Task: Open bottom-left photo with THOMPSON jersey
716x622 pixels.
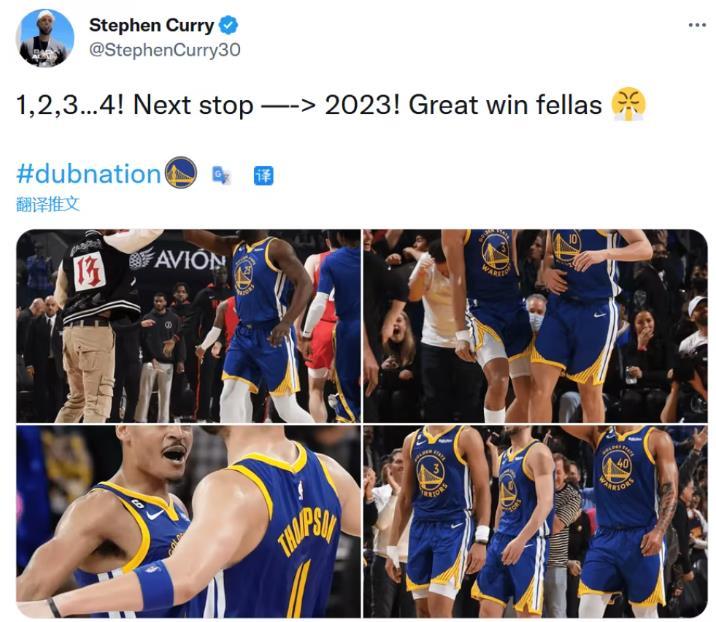Action: coord(188,522)
